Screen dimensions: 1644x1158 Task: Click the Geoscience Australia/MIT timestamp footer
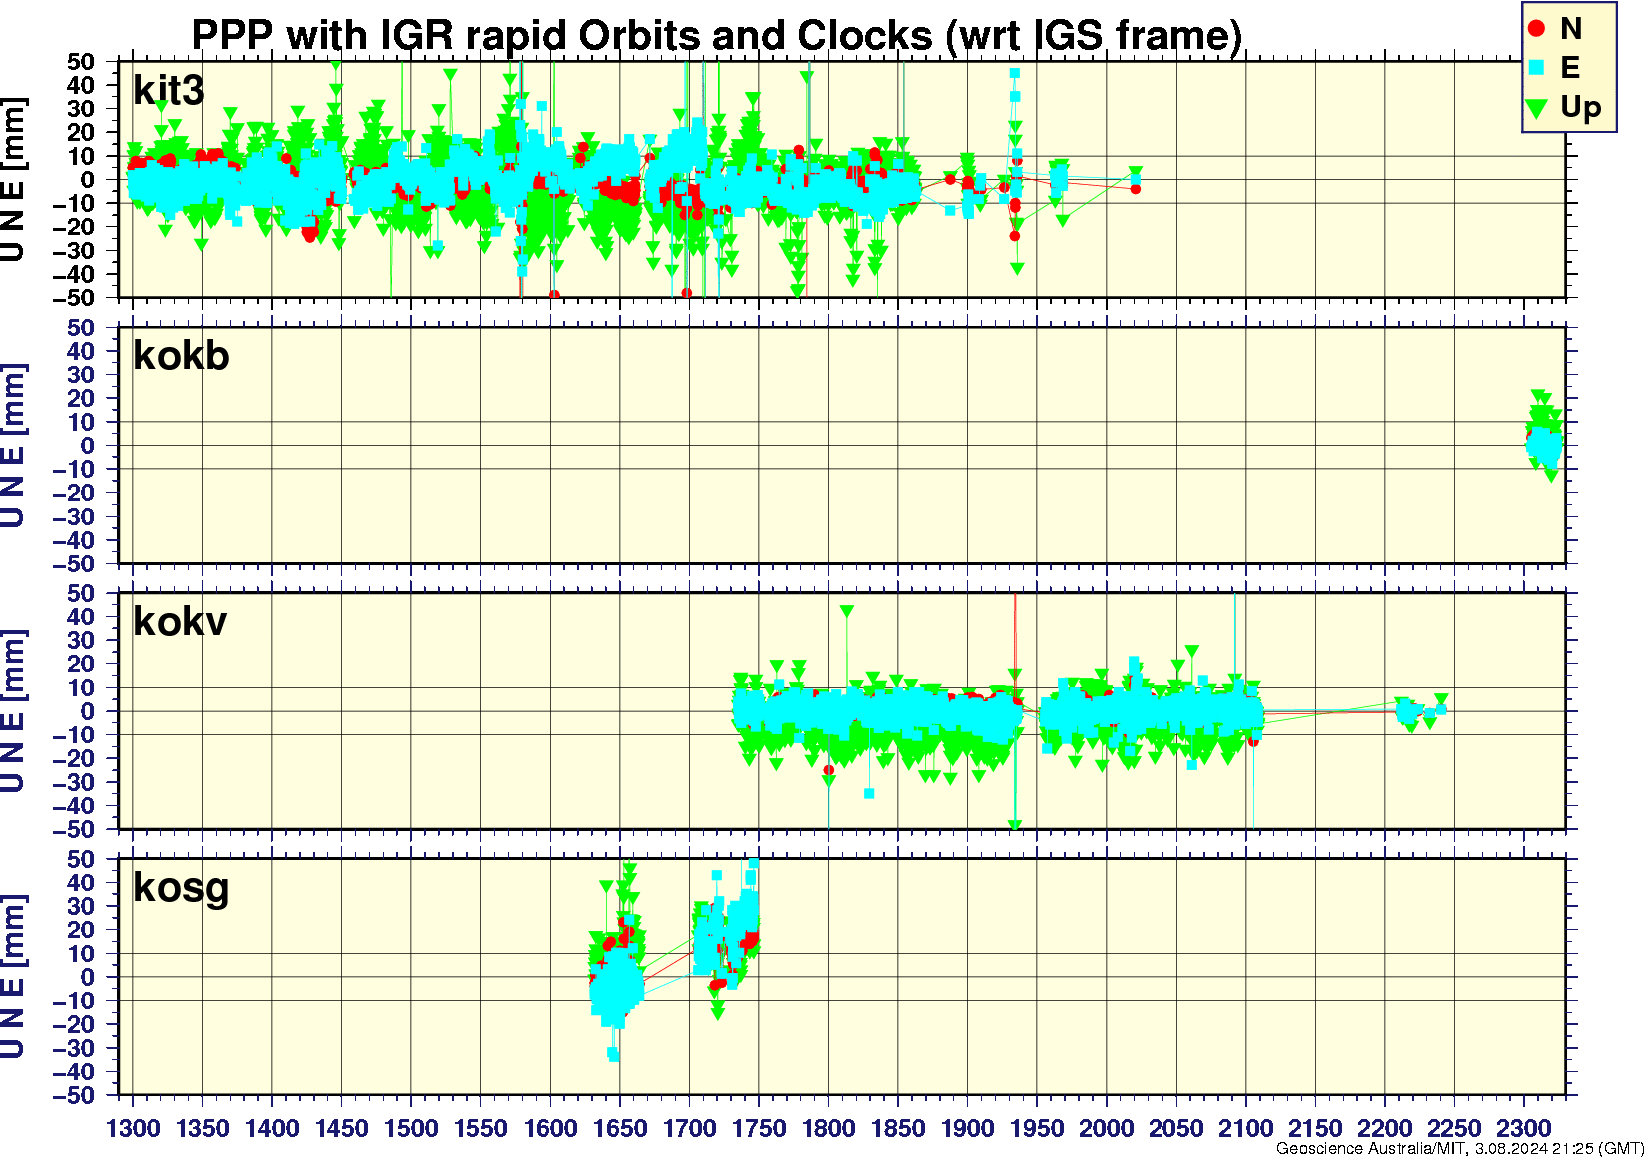coord(1459,1149)
